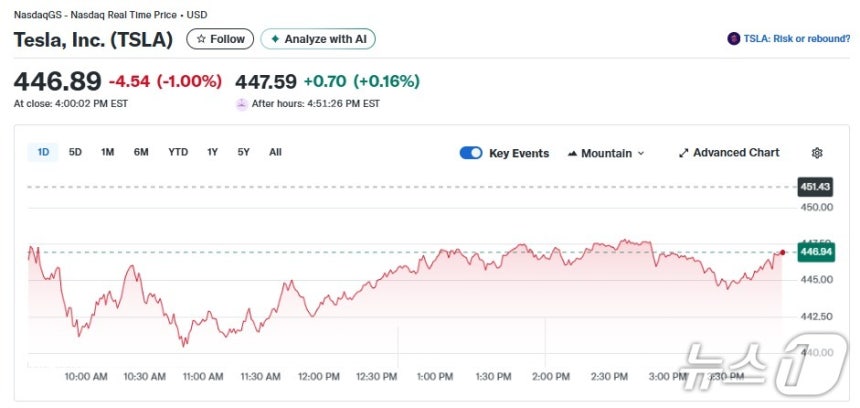Screen dimensions: 860x408
Task: Click the sparkle icon on Analyze with AI
Action: (x=273, y=39)
